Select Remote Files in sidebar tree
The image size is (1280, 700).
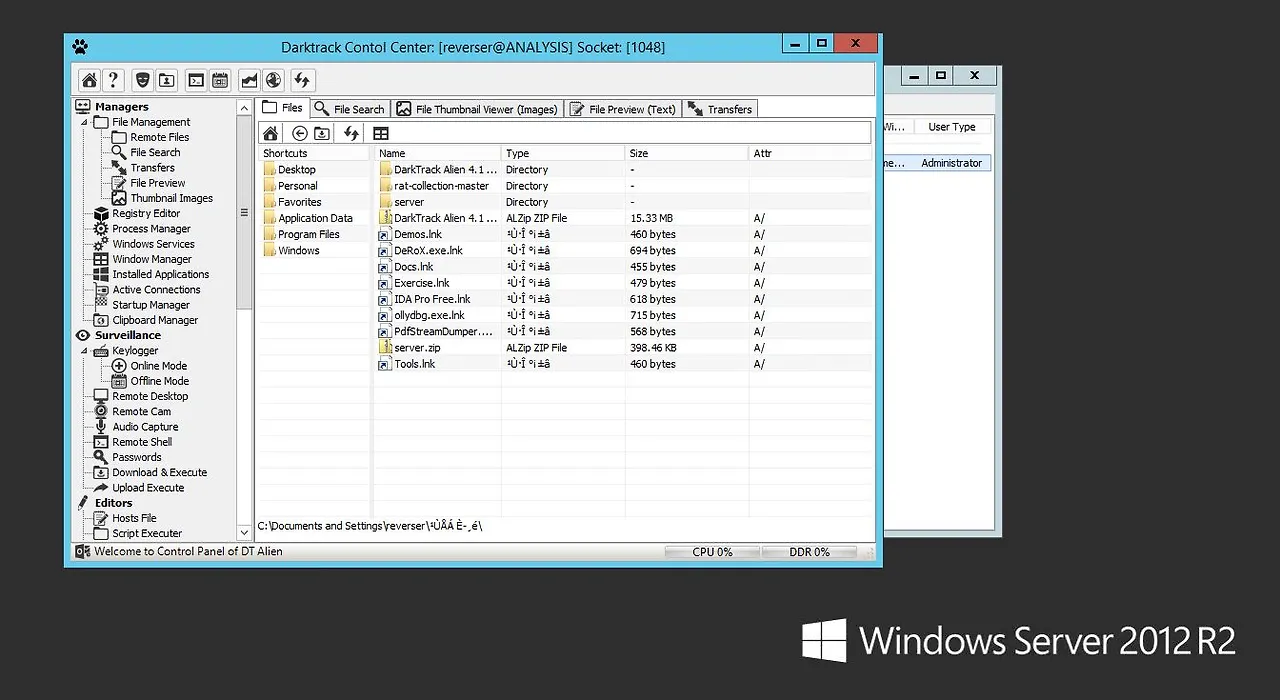coord(159,137)
